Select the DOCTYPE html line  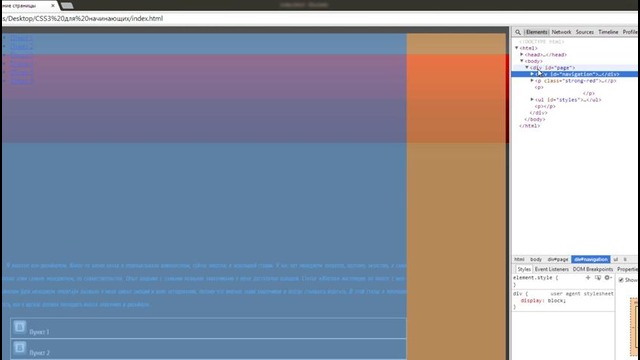542,42
